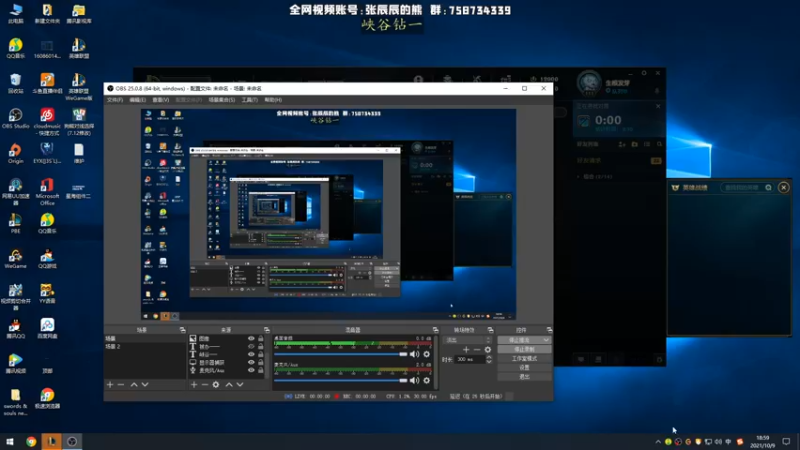
Task: Open the Microsoft Office desktop shortcut
Action: [47, 192]
